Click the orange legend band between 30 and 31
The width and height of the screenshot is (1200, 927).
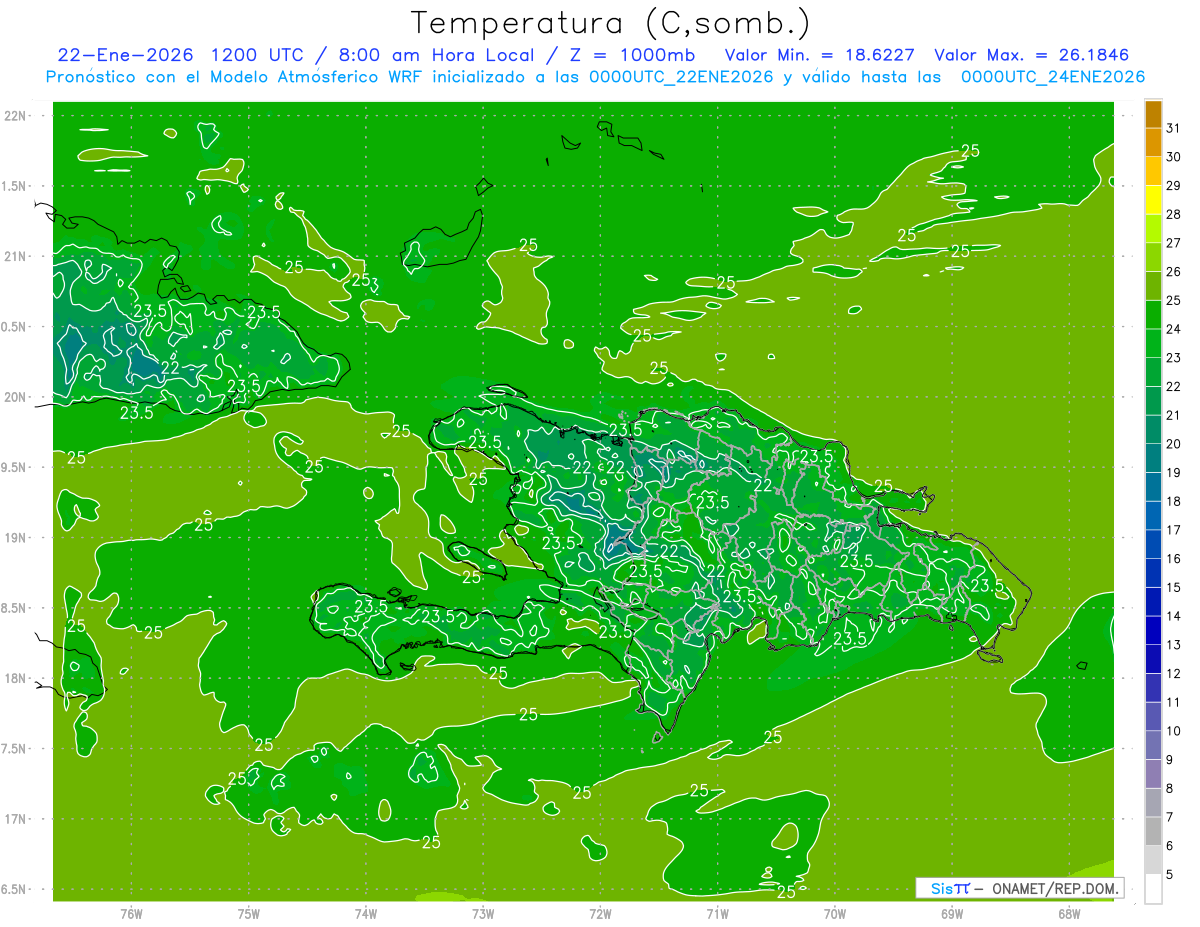[1153, 142]
